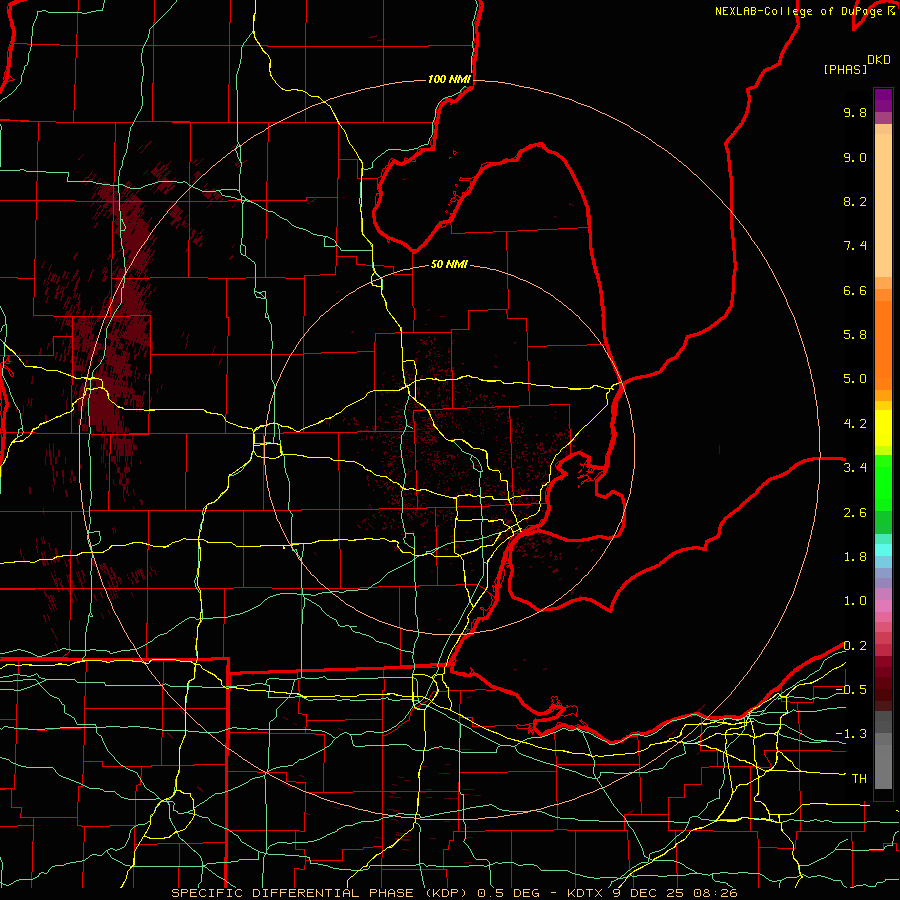Click the TH threshold label
900x900 pixels.
pyautogui.click(x=859, y=779)
